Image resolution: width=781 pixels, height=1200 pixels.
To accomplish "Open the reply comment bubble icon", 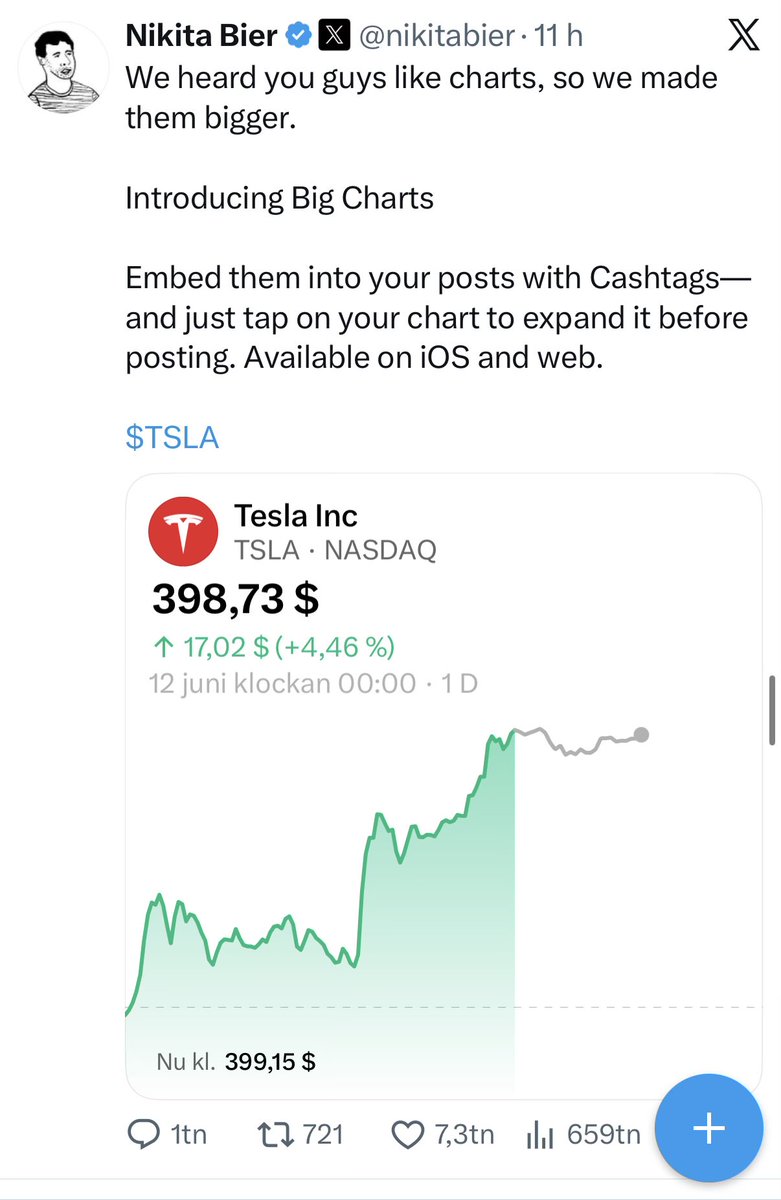I will [x=145, y=1134].
